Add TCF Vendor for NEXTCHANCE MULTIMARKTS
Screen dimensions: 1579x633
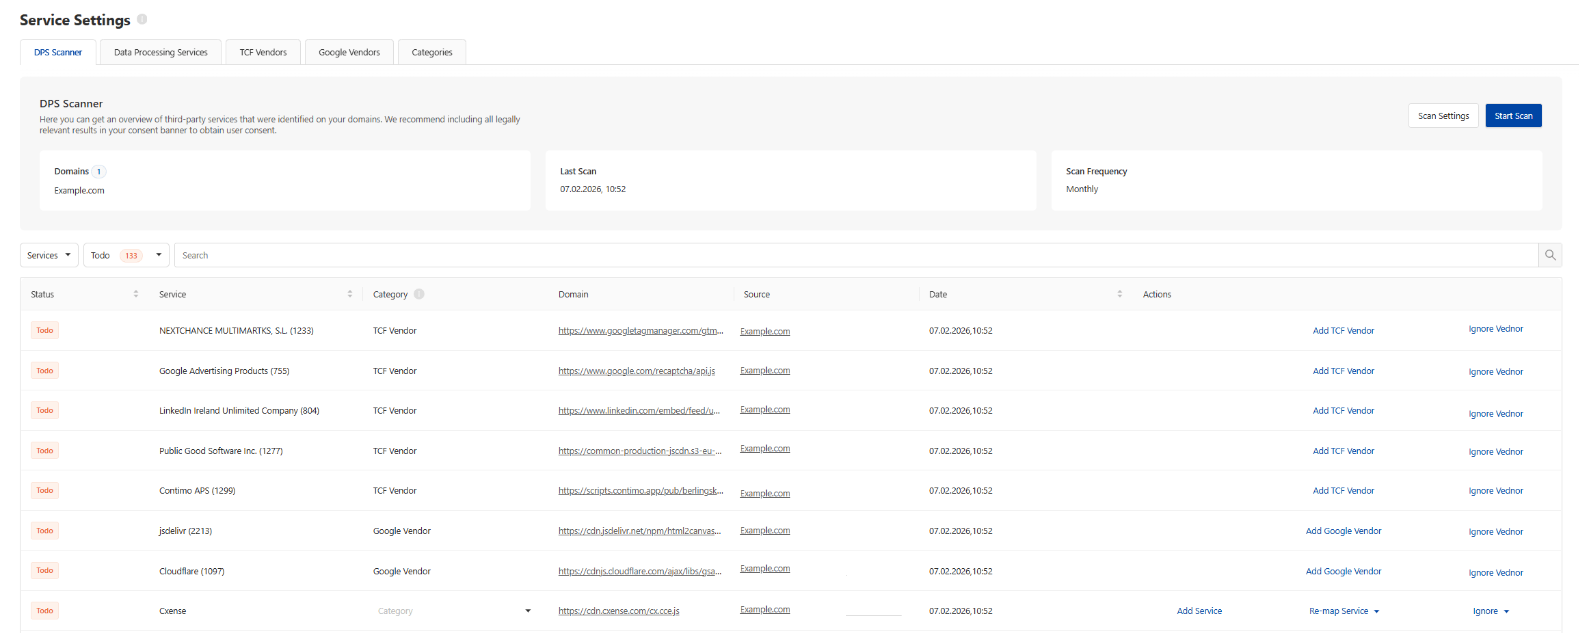(x=1343, y=331)
